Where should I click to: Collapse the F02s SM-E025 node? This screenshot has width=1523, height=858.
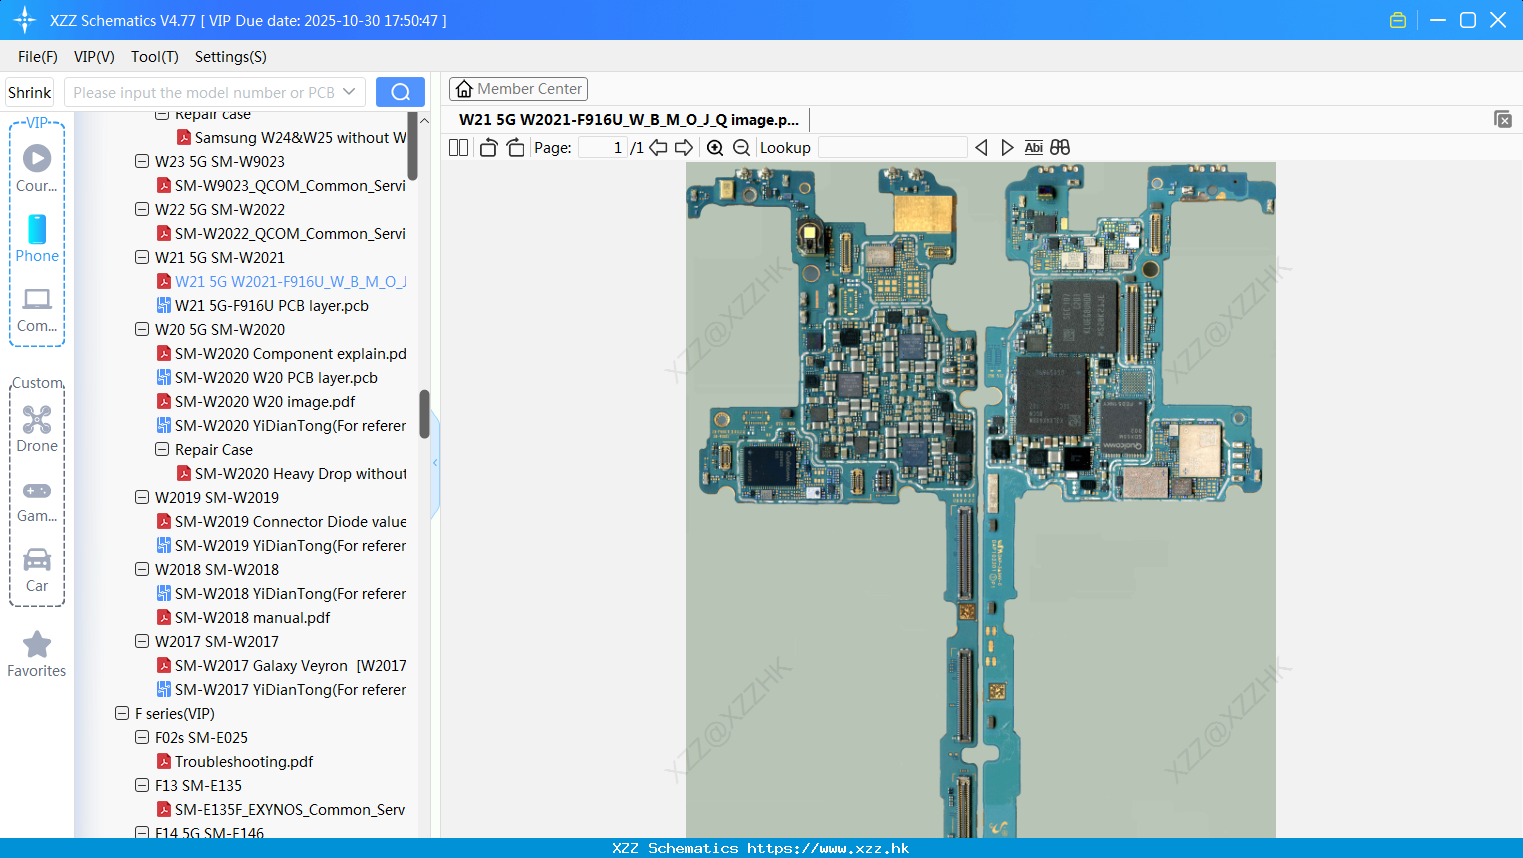(x=142, y=737)
